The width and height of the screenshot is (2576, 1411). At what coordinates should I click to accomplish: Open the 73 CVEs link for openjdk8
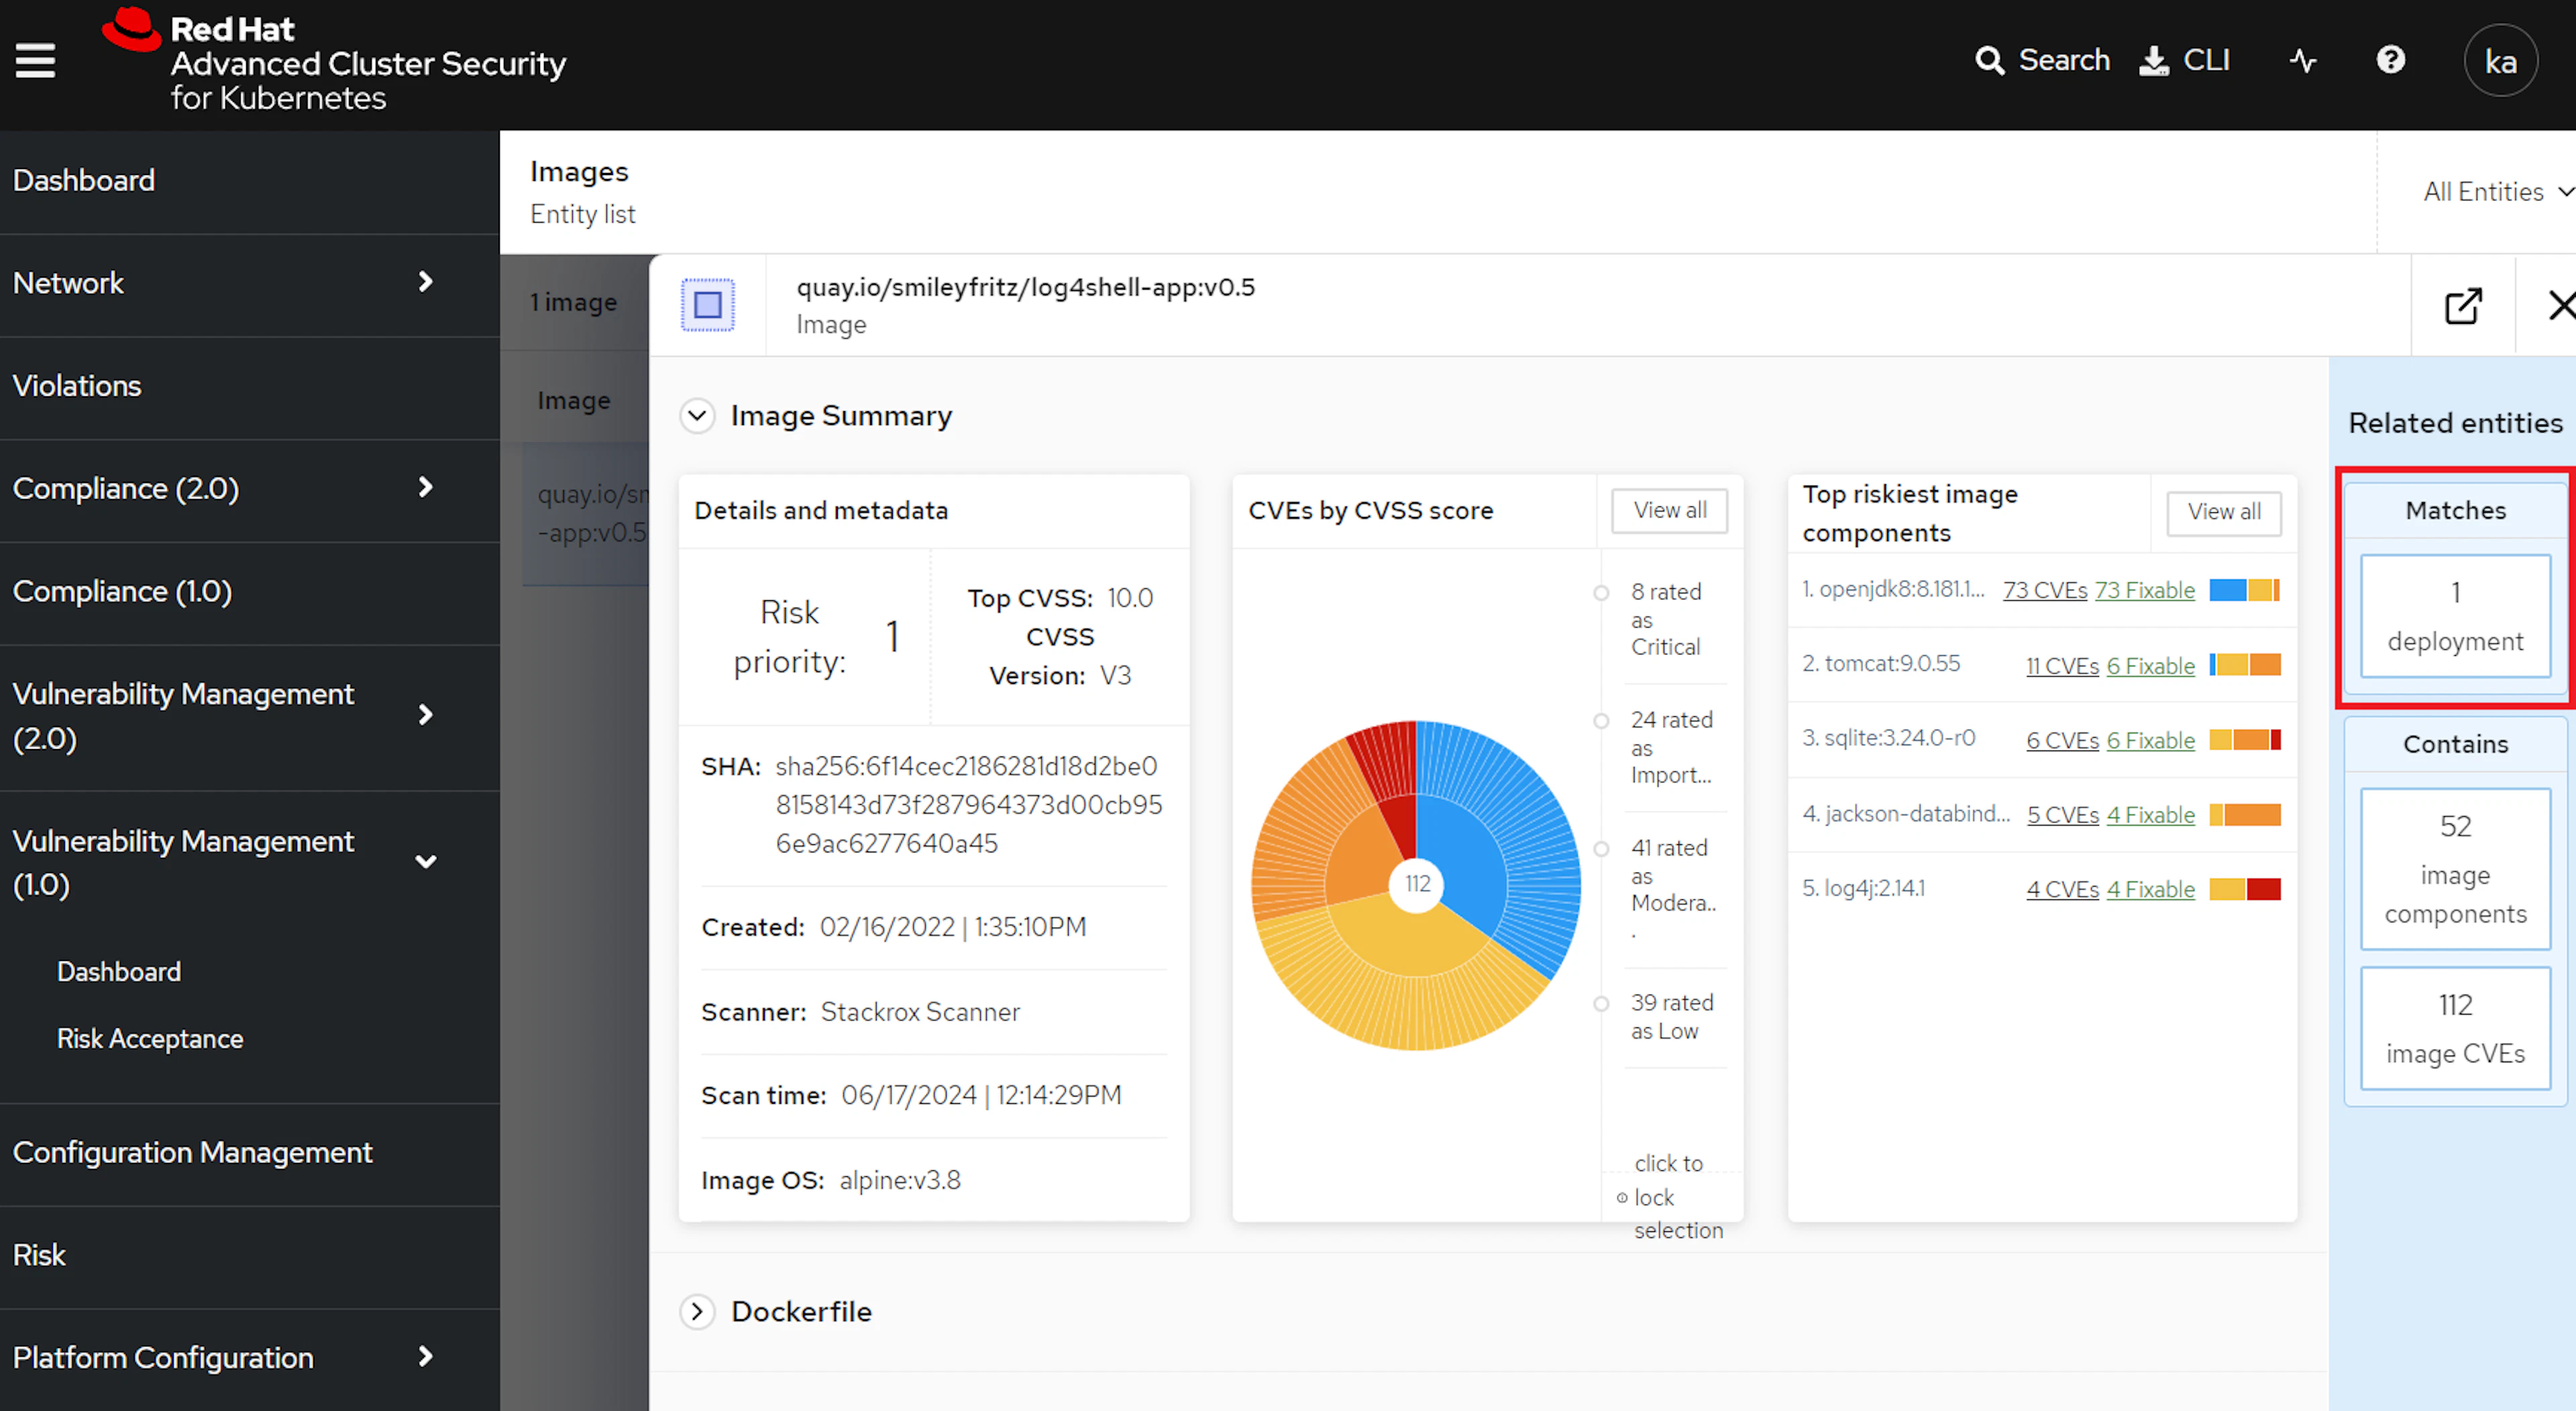tap(2044, 590)
